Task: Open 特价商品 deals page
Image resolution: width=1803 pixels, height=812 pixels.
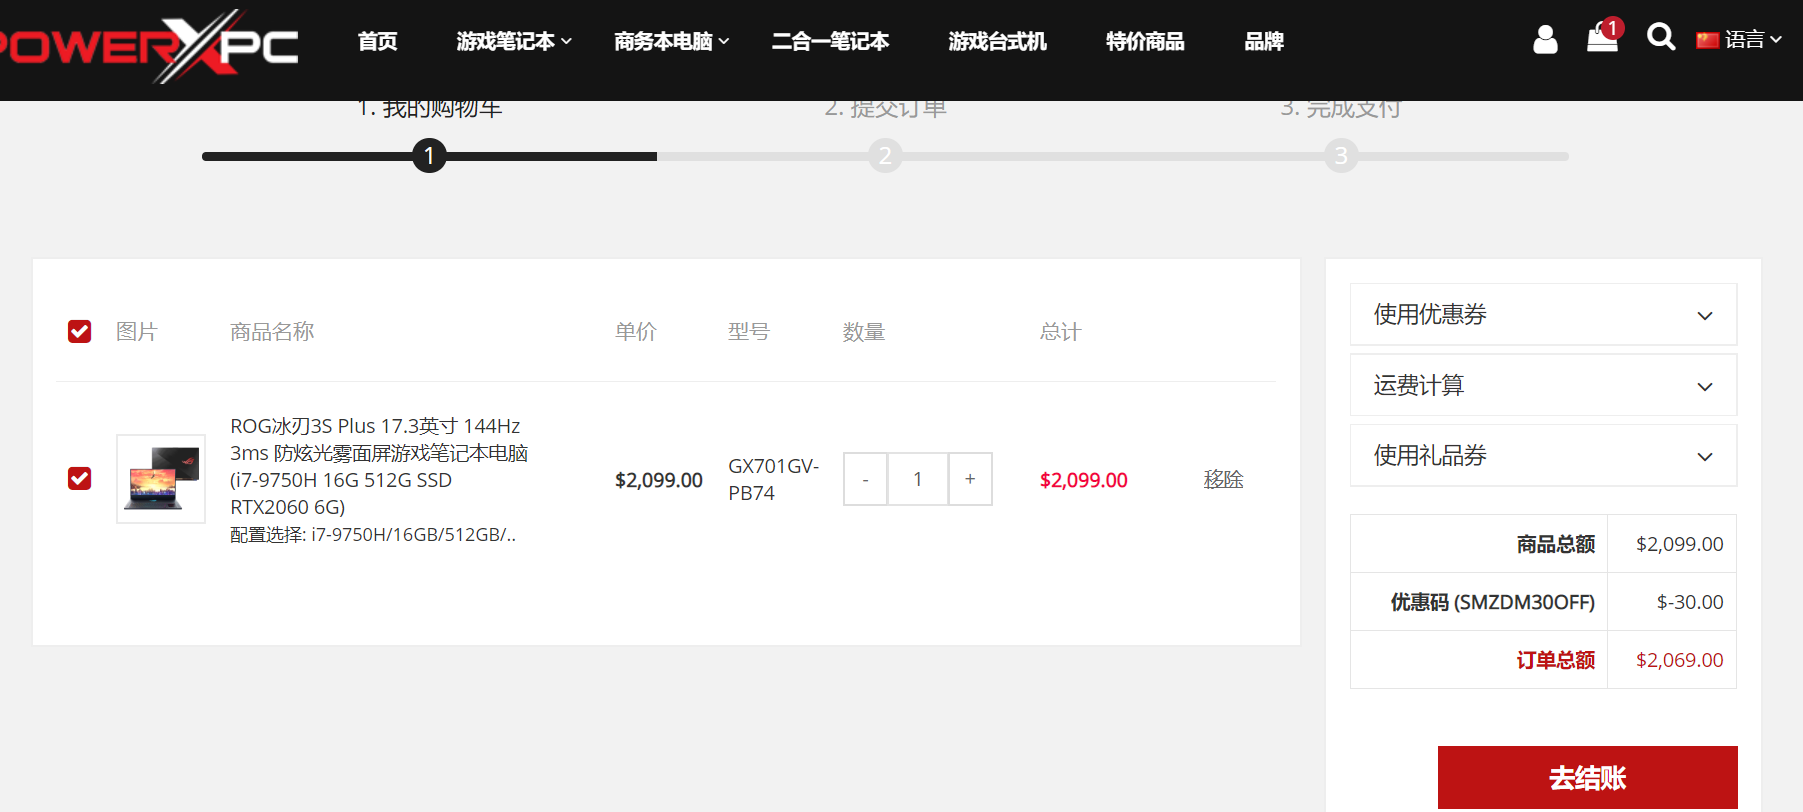Action: point(1145,41)
